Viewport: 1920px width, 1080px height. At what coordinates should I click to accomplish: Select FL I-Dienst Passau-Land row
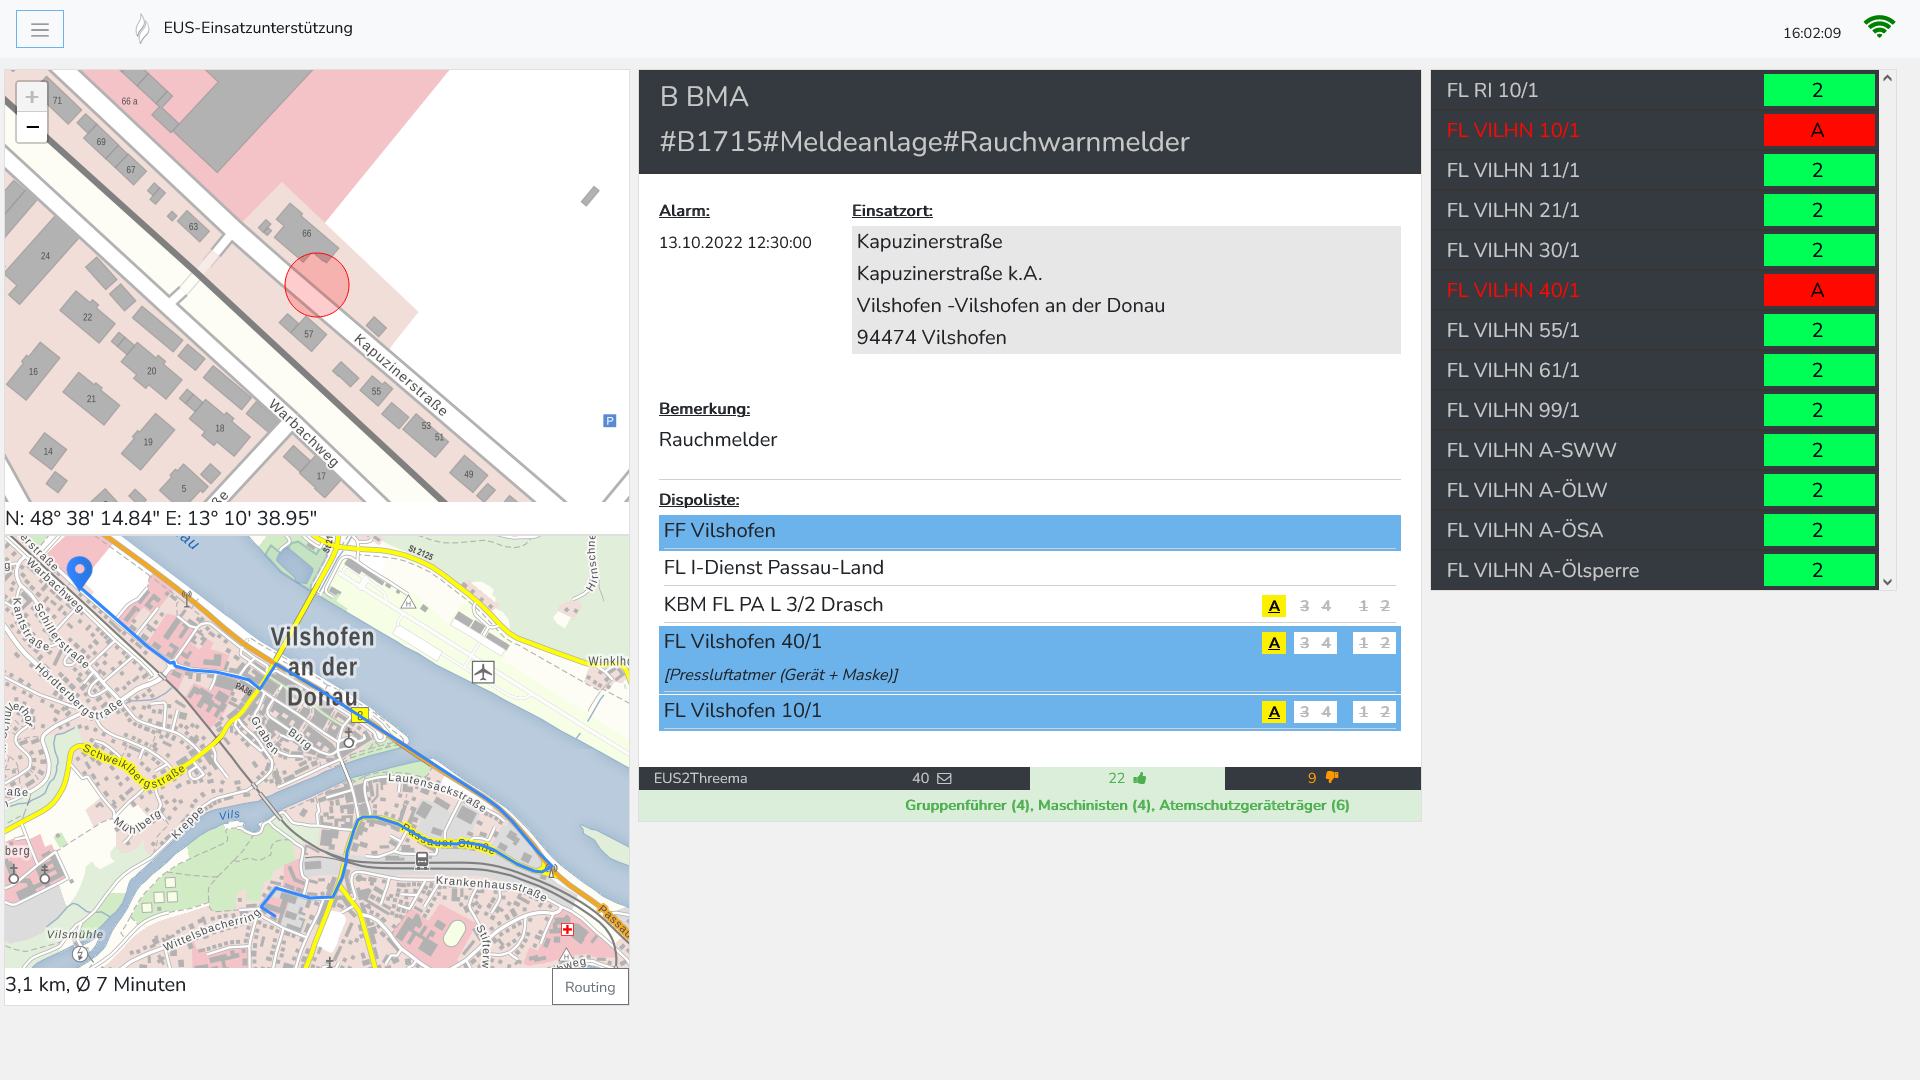coord(1029,568)
